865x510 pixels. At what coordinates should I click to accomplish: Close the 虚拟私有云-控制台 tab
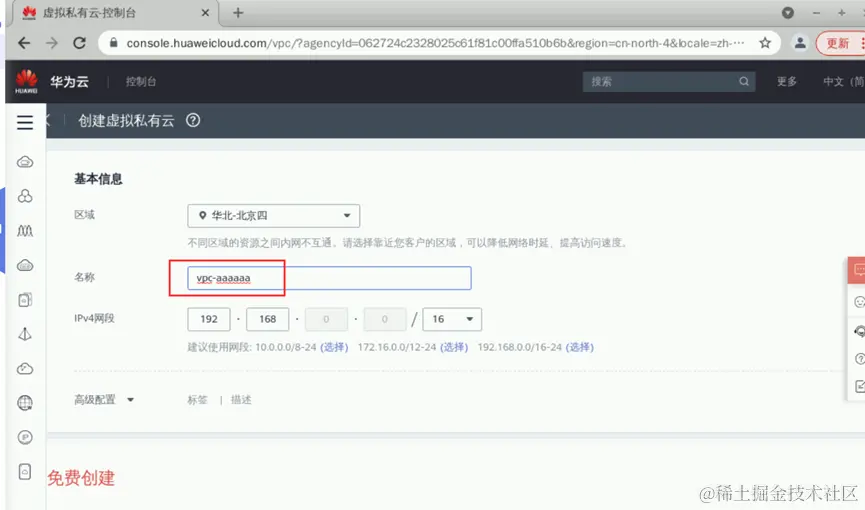[x=205, y=13]
